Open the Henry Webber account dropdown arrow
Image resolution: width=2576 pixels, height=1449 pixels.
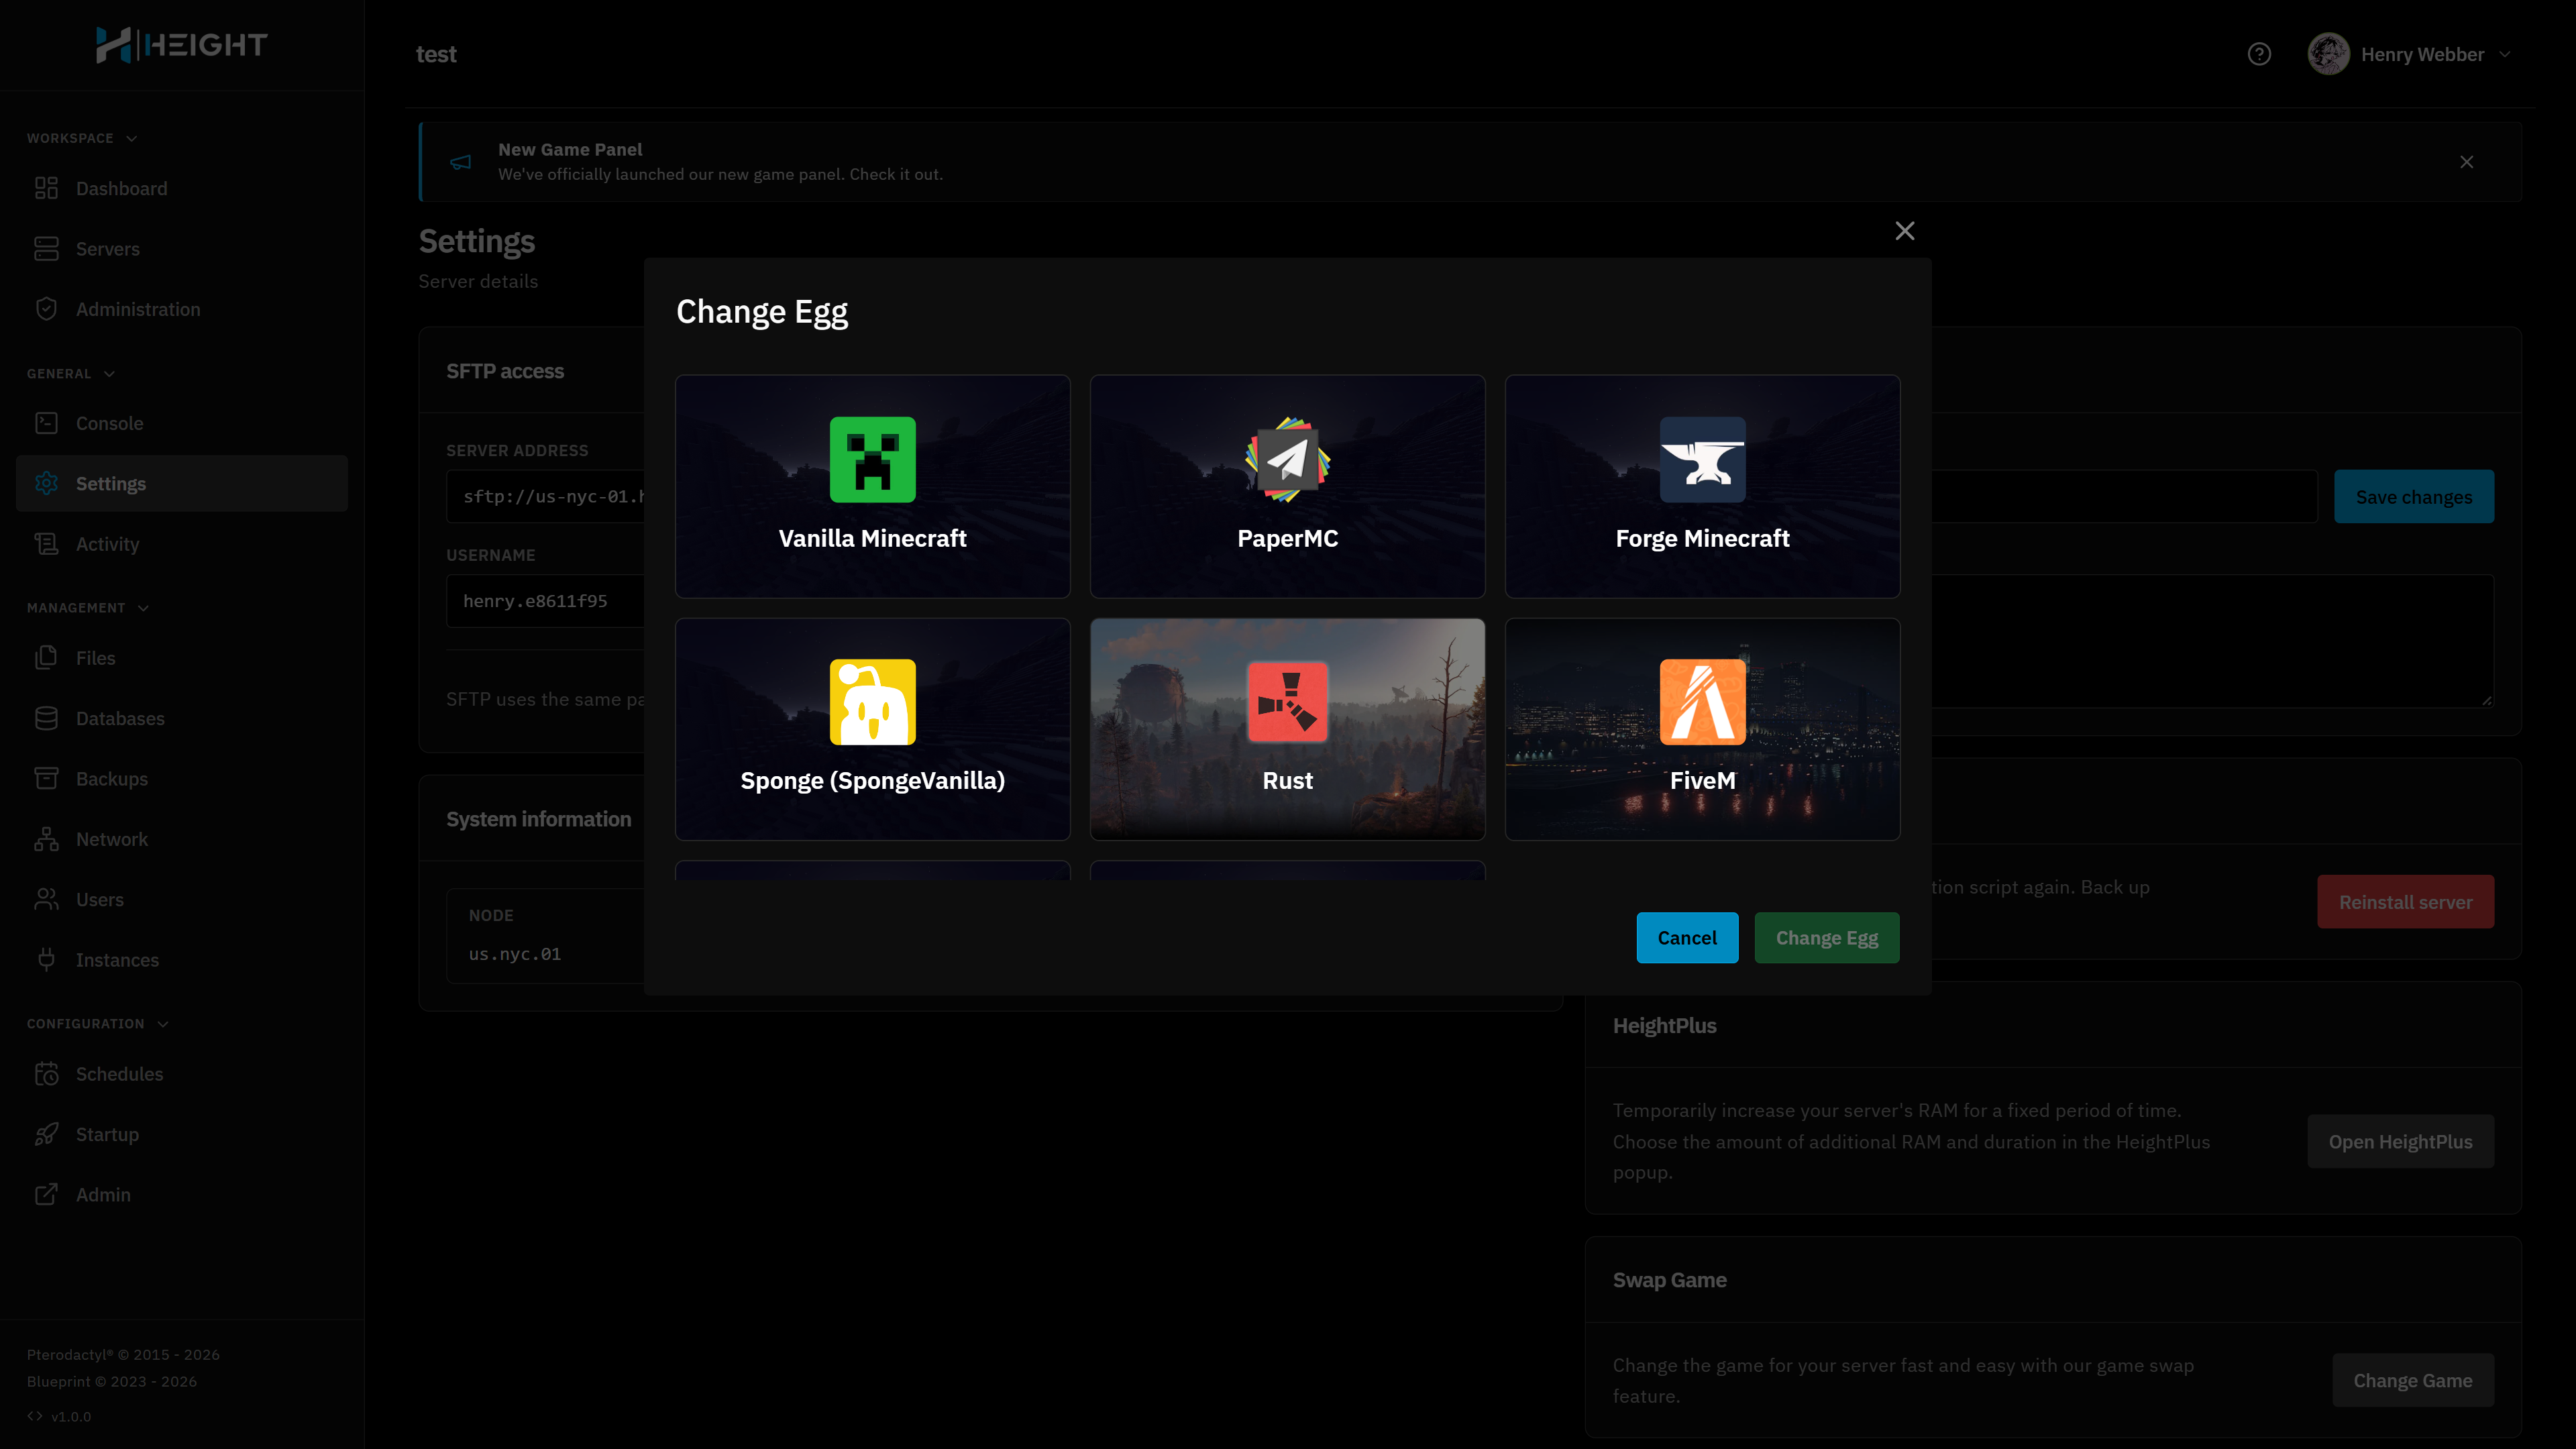[2504, 54]
